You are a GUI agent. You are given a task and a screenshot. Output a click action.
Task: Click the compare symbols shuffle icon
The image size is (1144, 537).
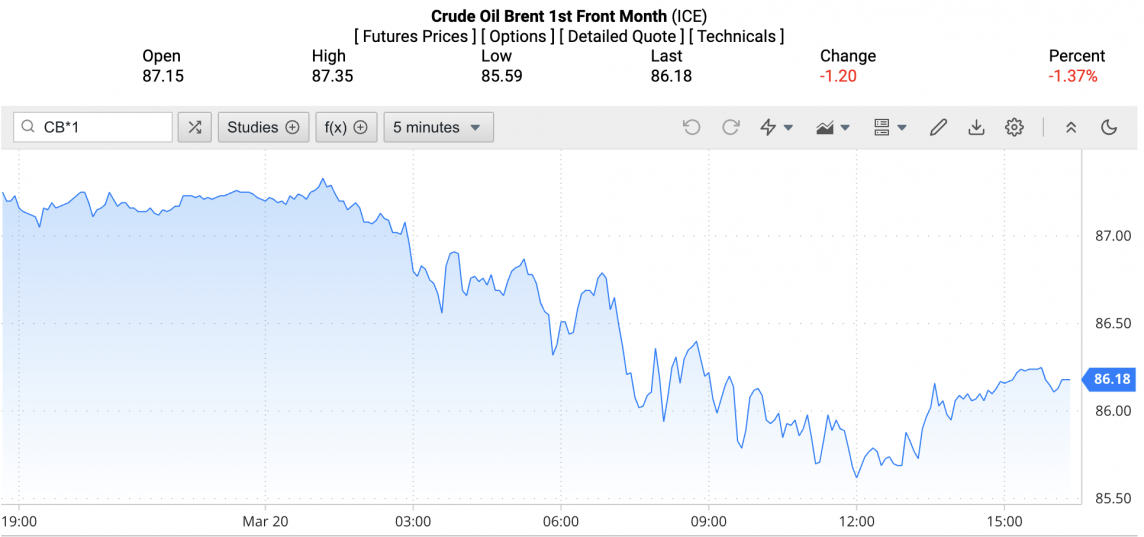(194, 127)
